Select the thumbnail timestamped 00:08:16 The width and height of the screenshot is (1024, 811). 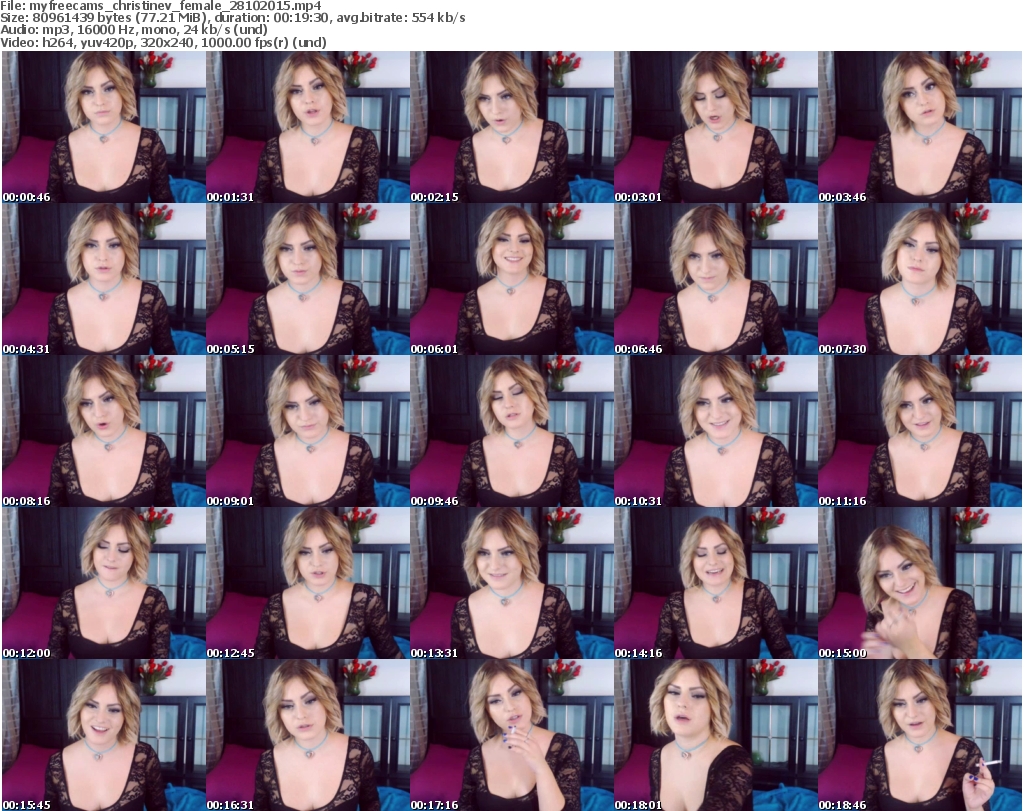coord(104,432)
